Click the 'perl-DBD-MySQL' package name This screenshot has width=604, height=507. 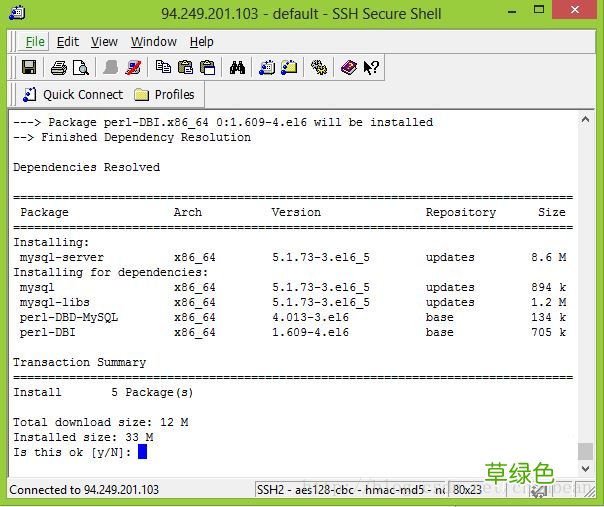[69, 317]
